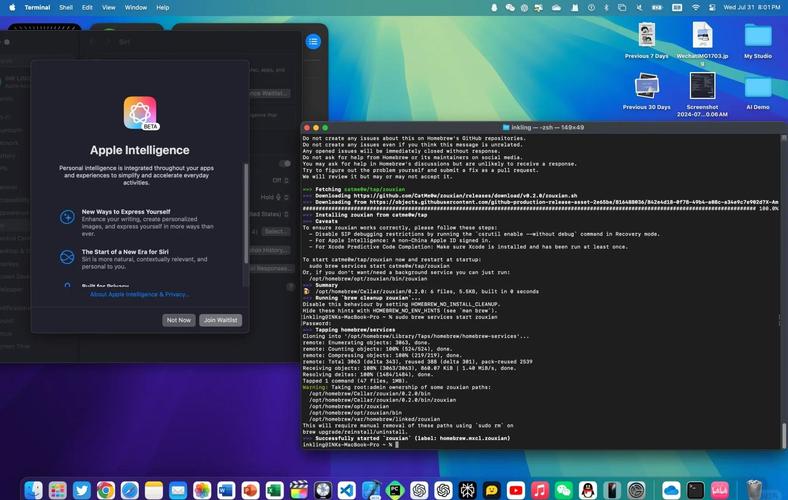Launch Microsoft PowerPoint from the Dock

[x=250, y=489]
